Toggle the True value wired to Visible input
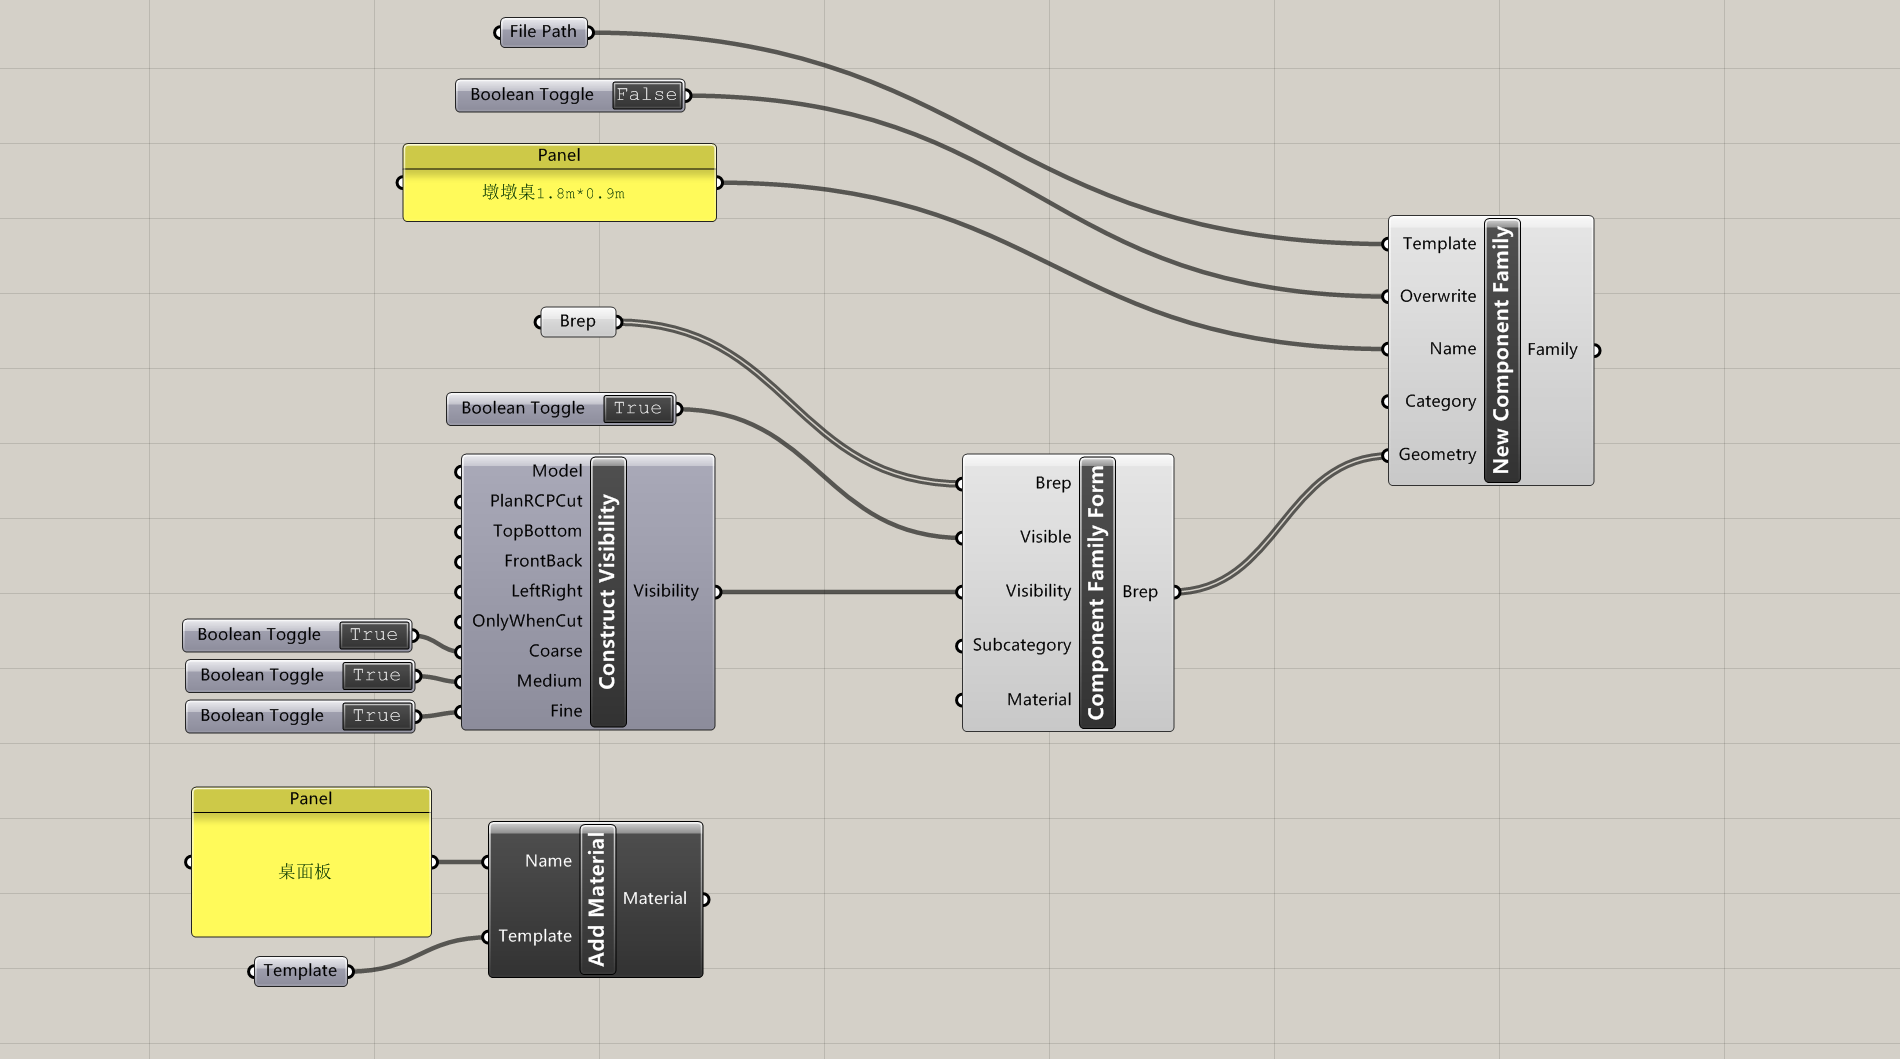This screenshot has height=1059, width=1900. (637, 409)
